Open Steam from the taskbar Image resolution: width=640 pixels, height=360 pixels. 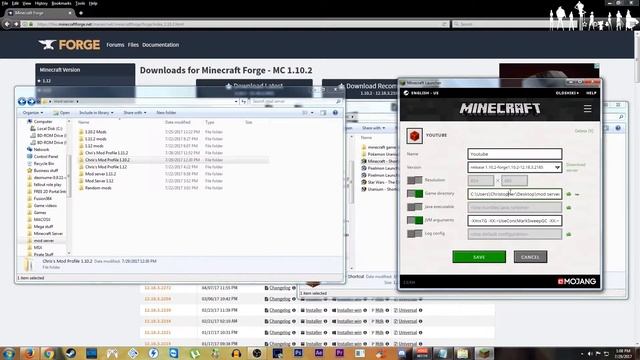click(x=71, y=353)
